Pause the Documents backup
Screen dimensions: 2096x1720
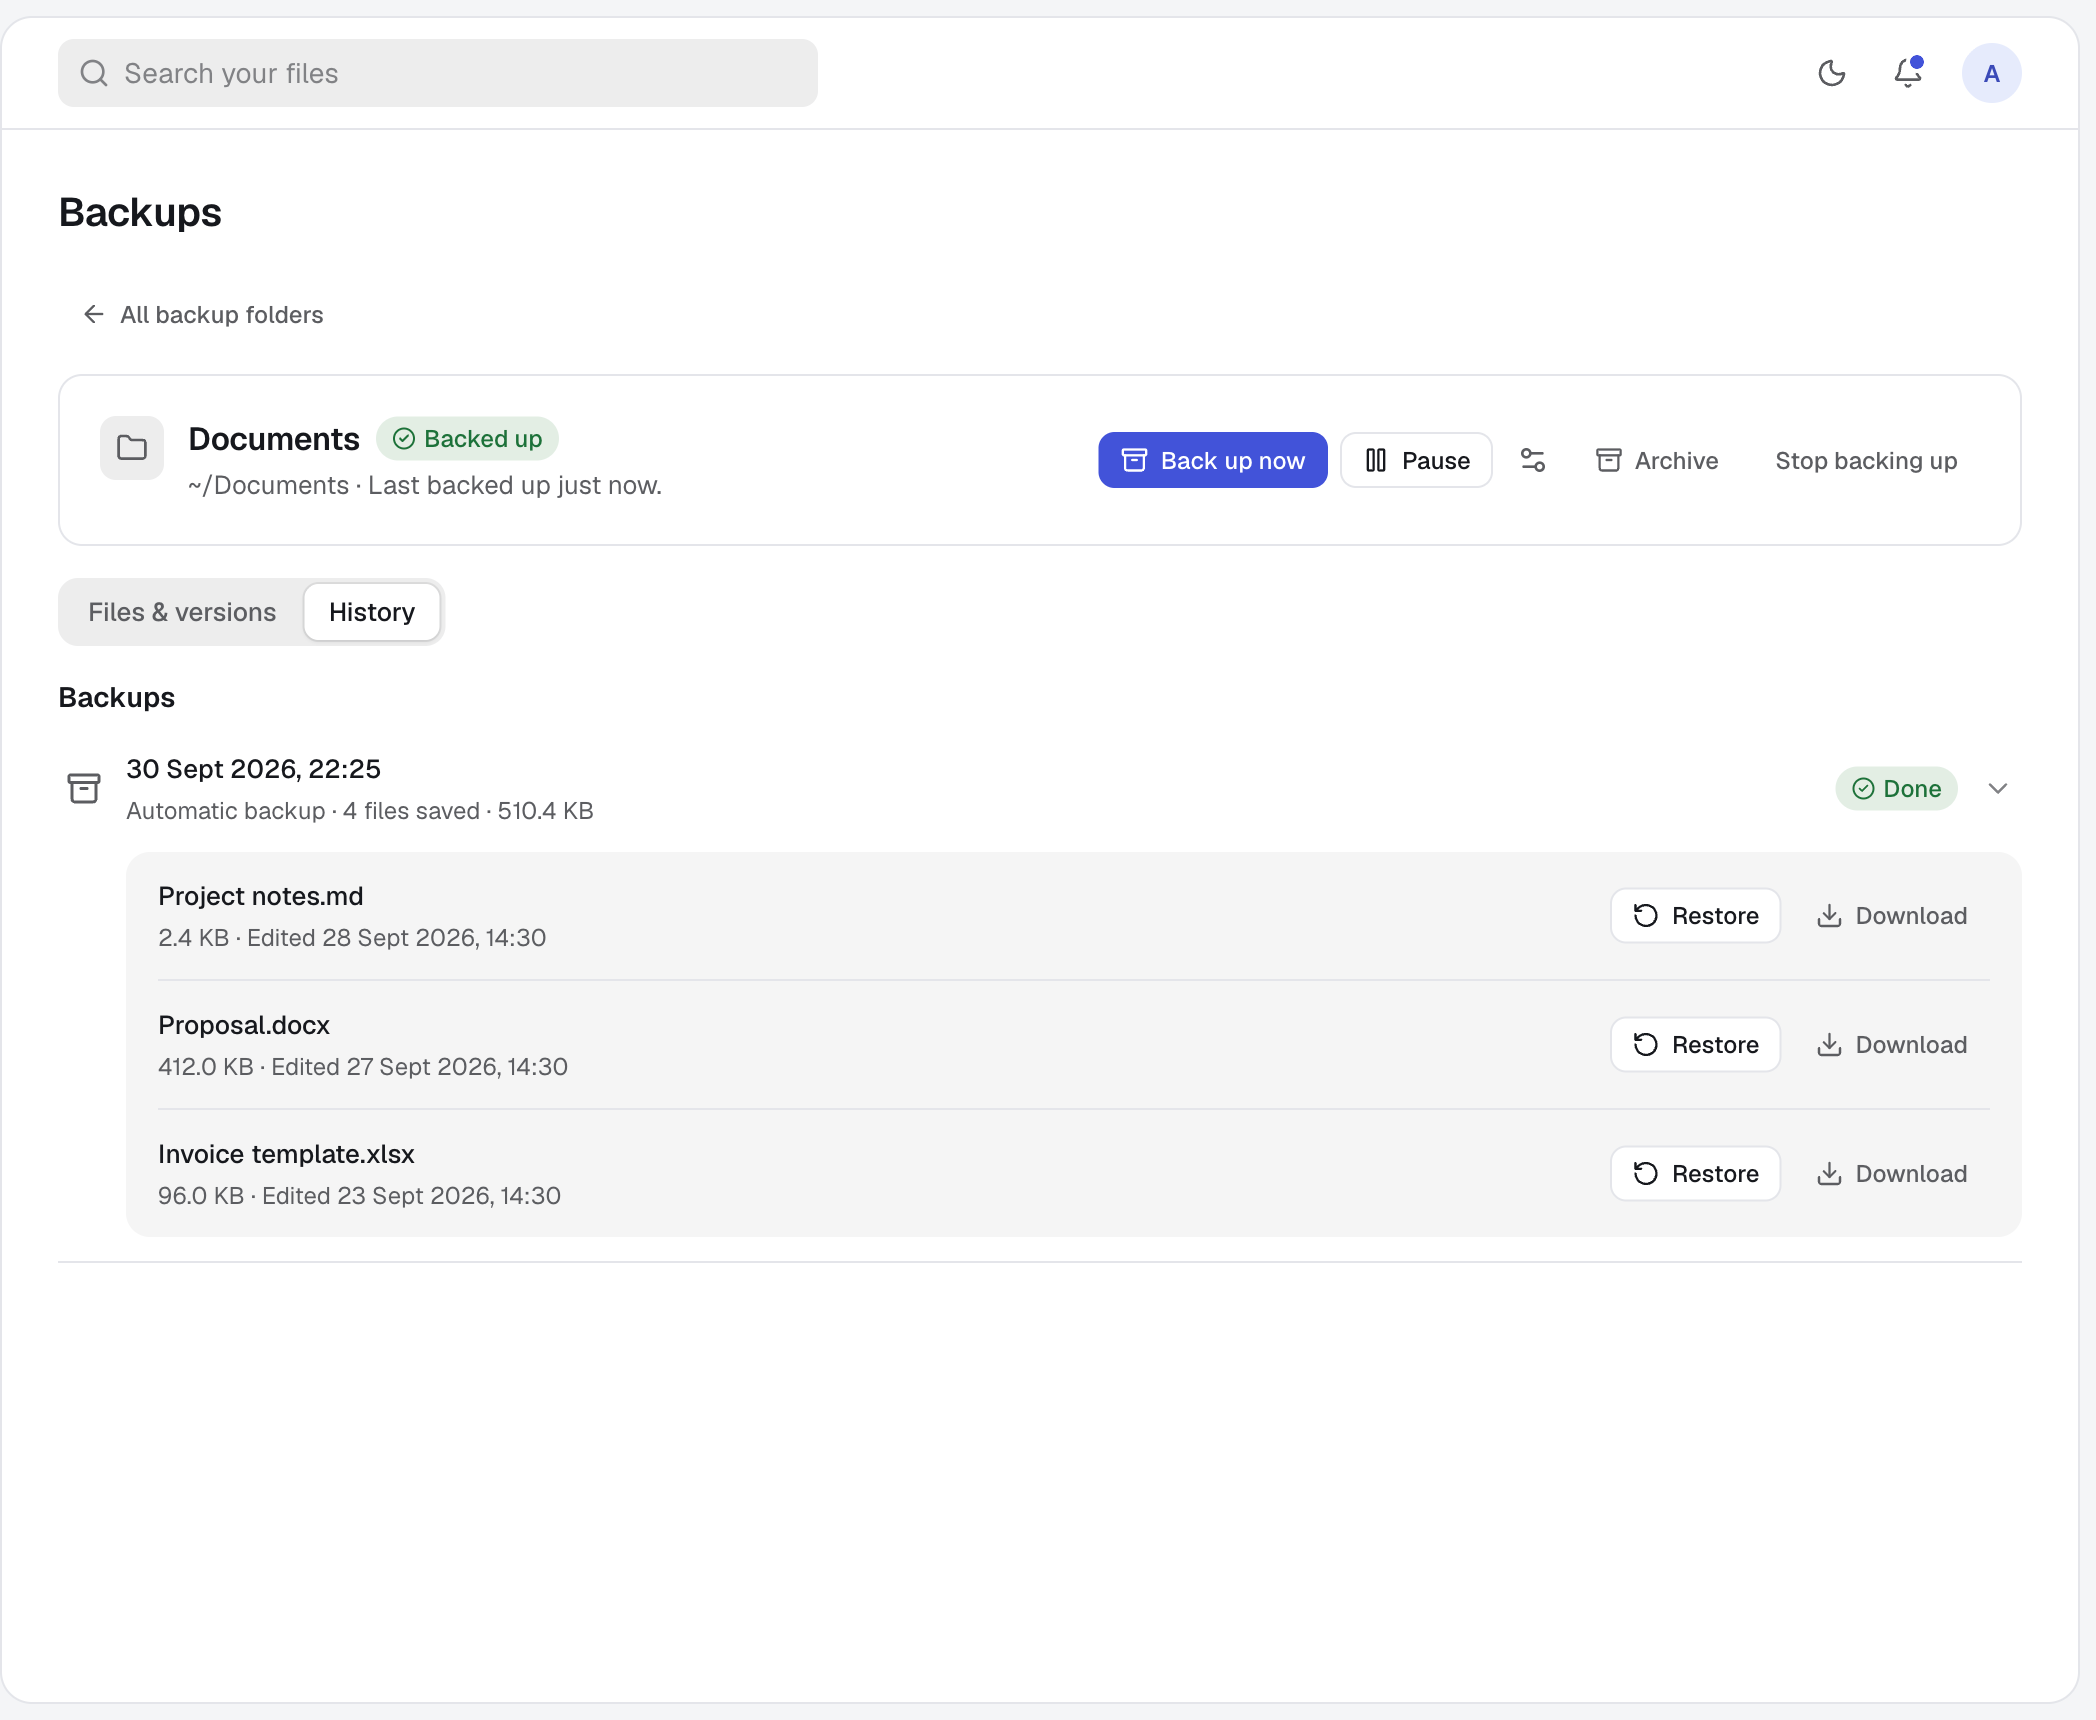(x=1417, y=460)
